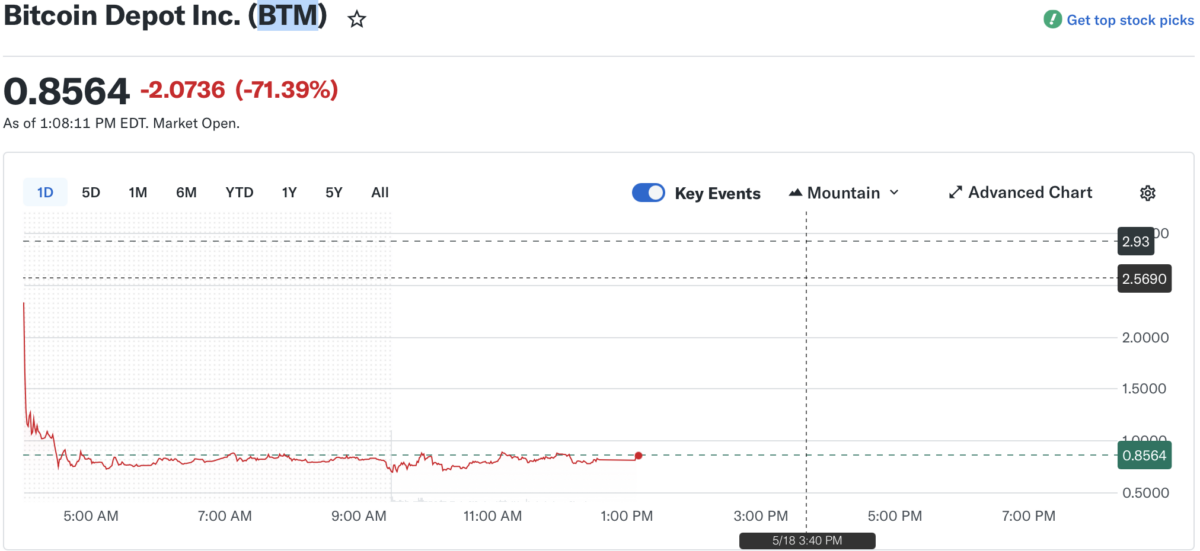Click the green Get top stock picks icon

1052,20
